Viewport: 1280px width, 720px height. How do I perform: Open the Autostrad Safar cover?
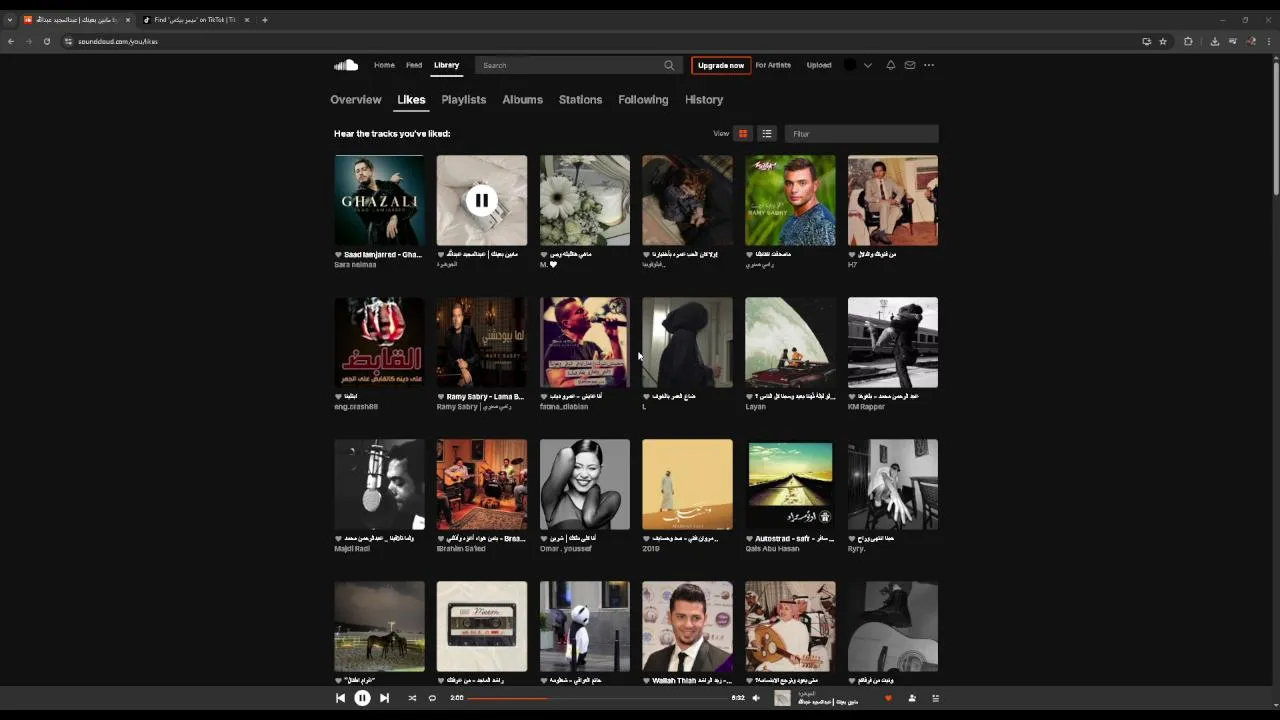point(790,484)
